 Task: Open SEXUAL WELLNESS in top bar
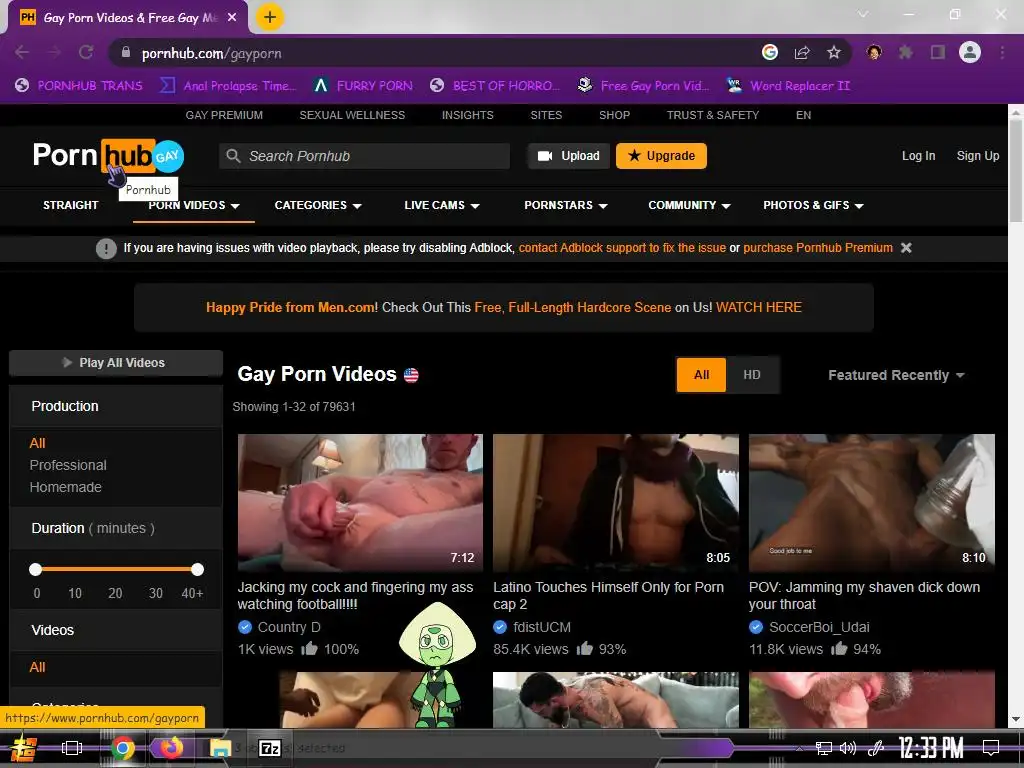click(x=352, y=115)
